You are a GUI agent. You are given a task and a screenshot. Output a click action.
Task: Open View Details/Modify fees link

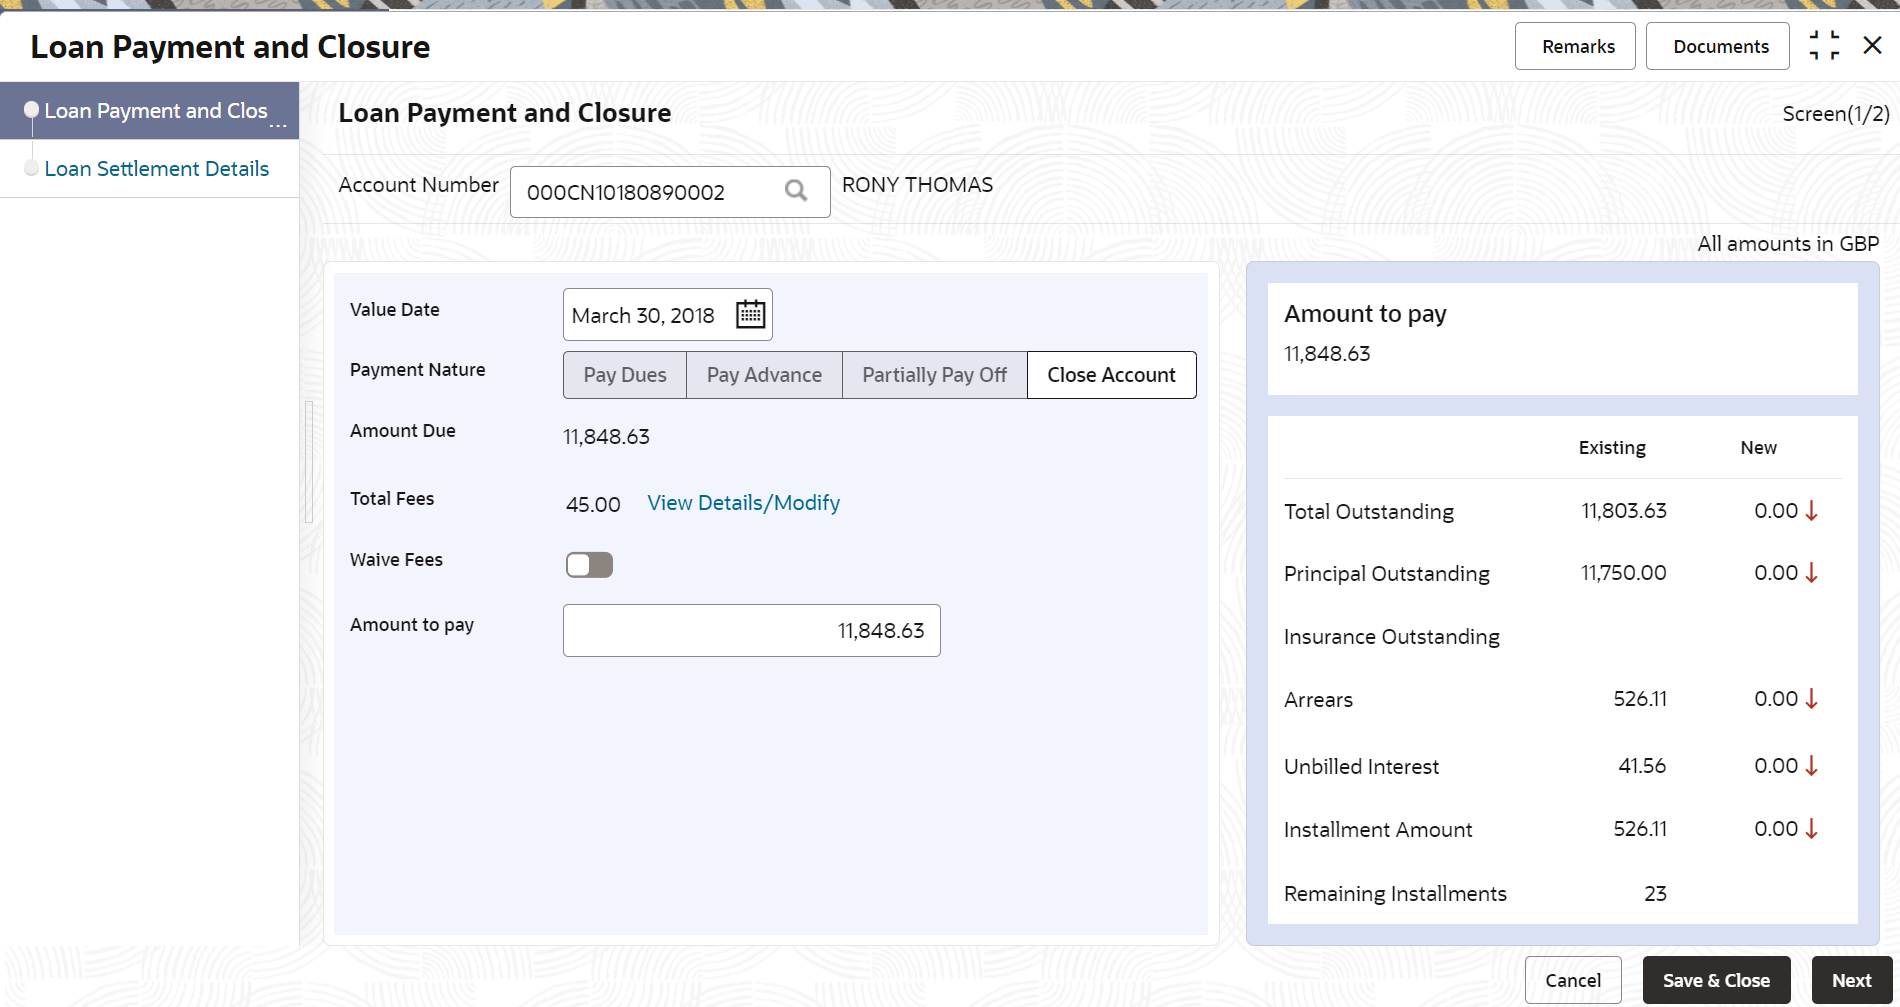pos(743,503)
